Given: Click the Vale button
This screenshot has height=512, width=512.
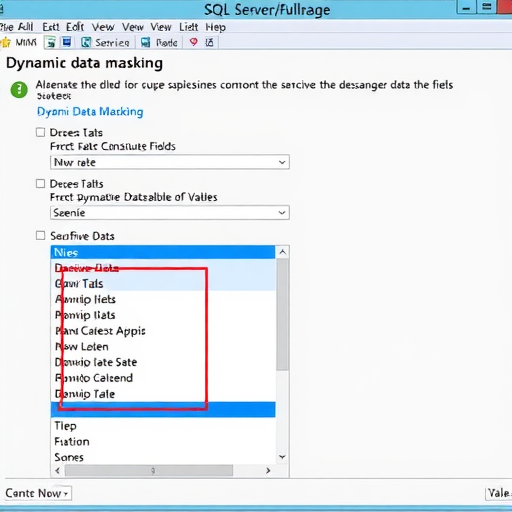Looking at the screenshot, I should tap(498, 493).
